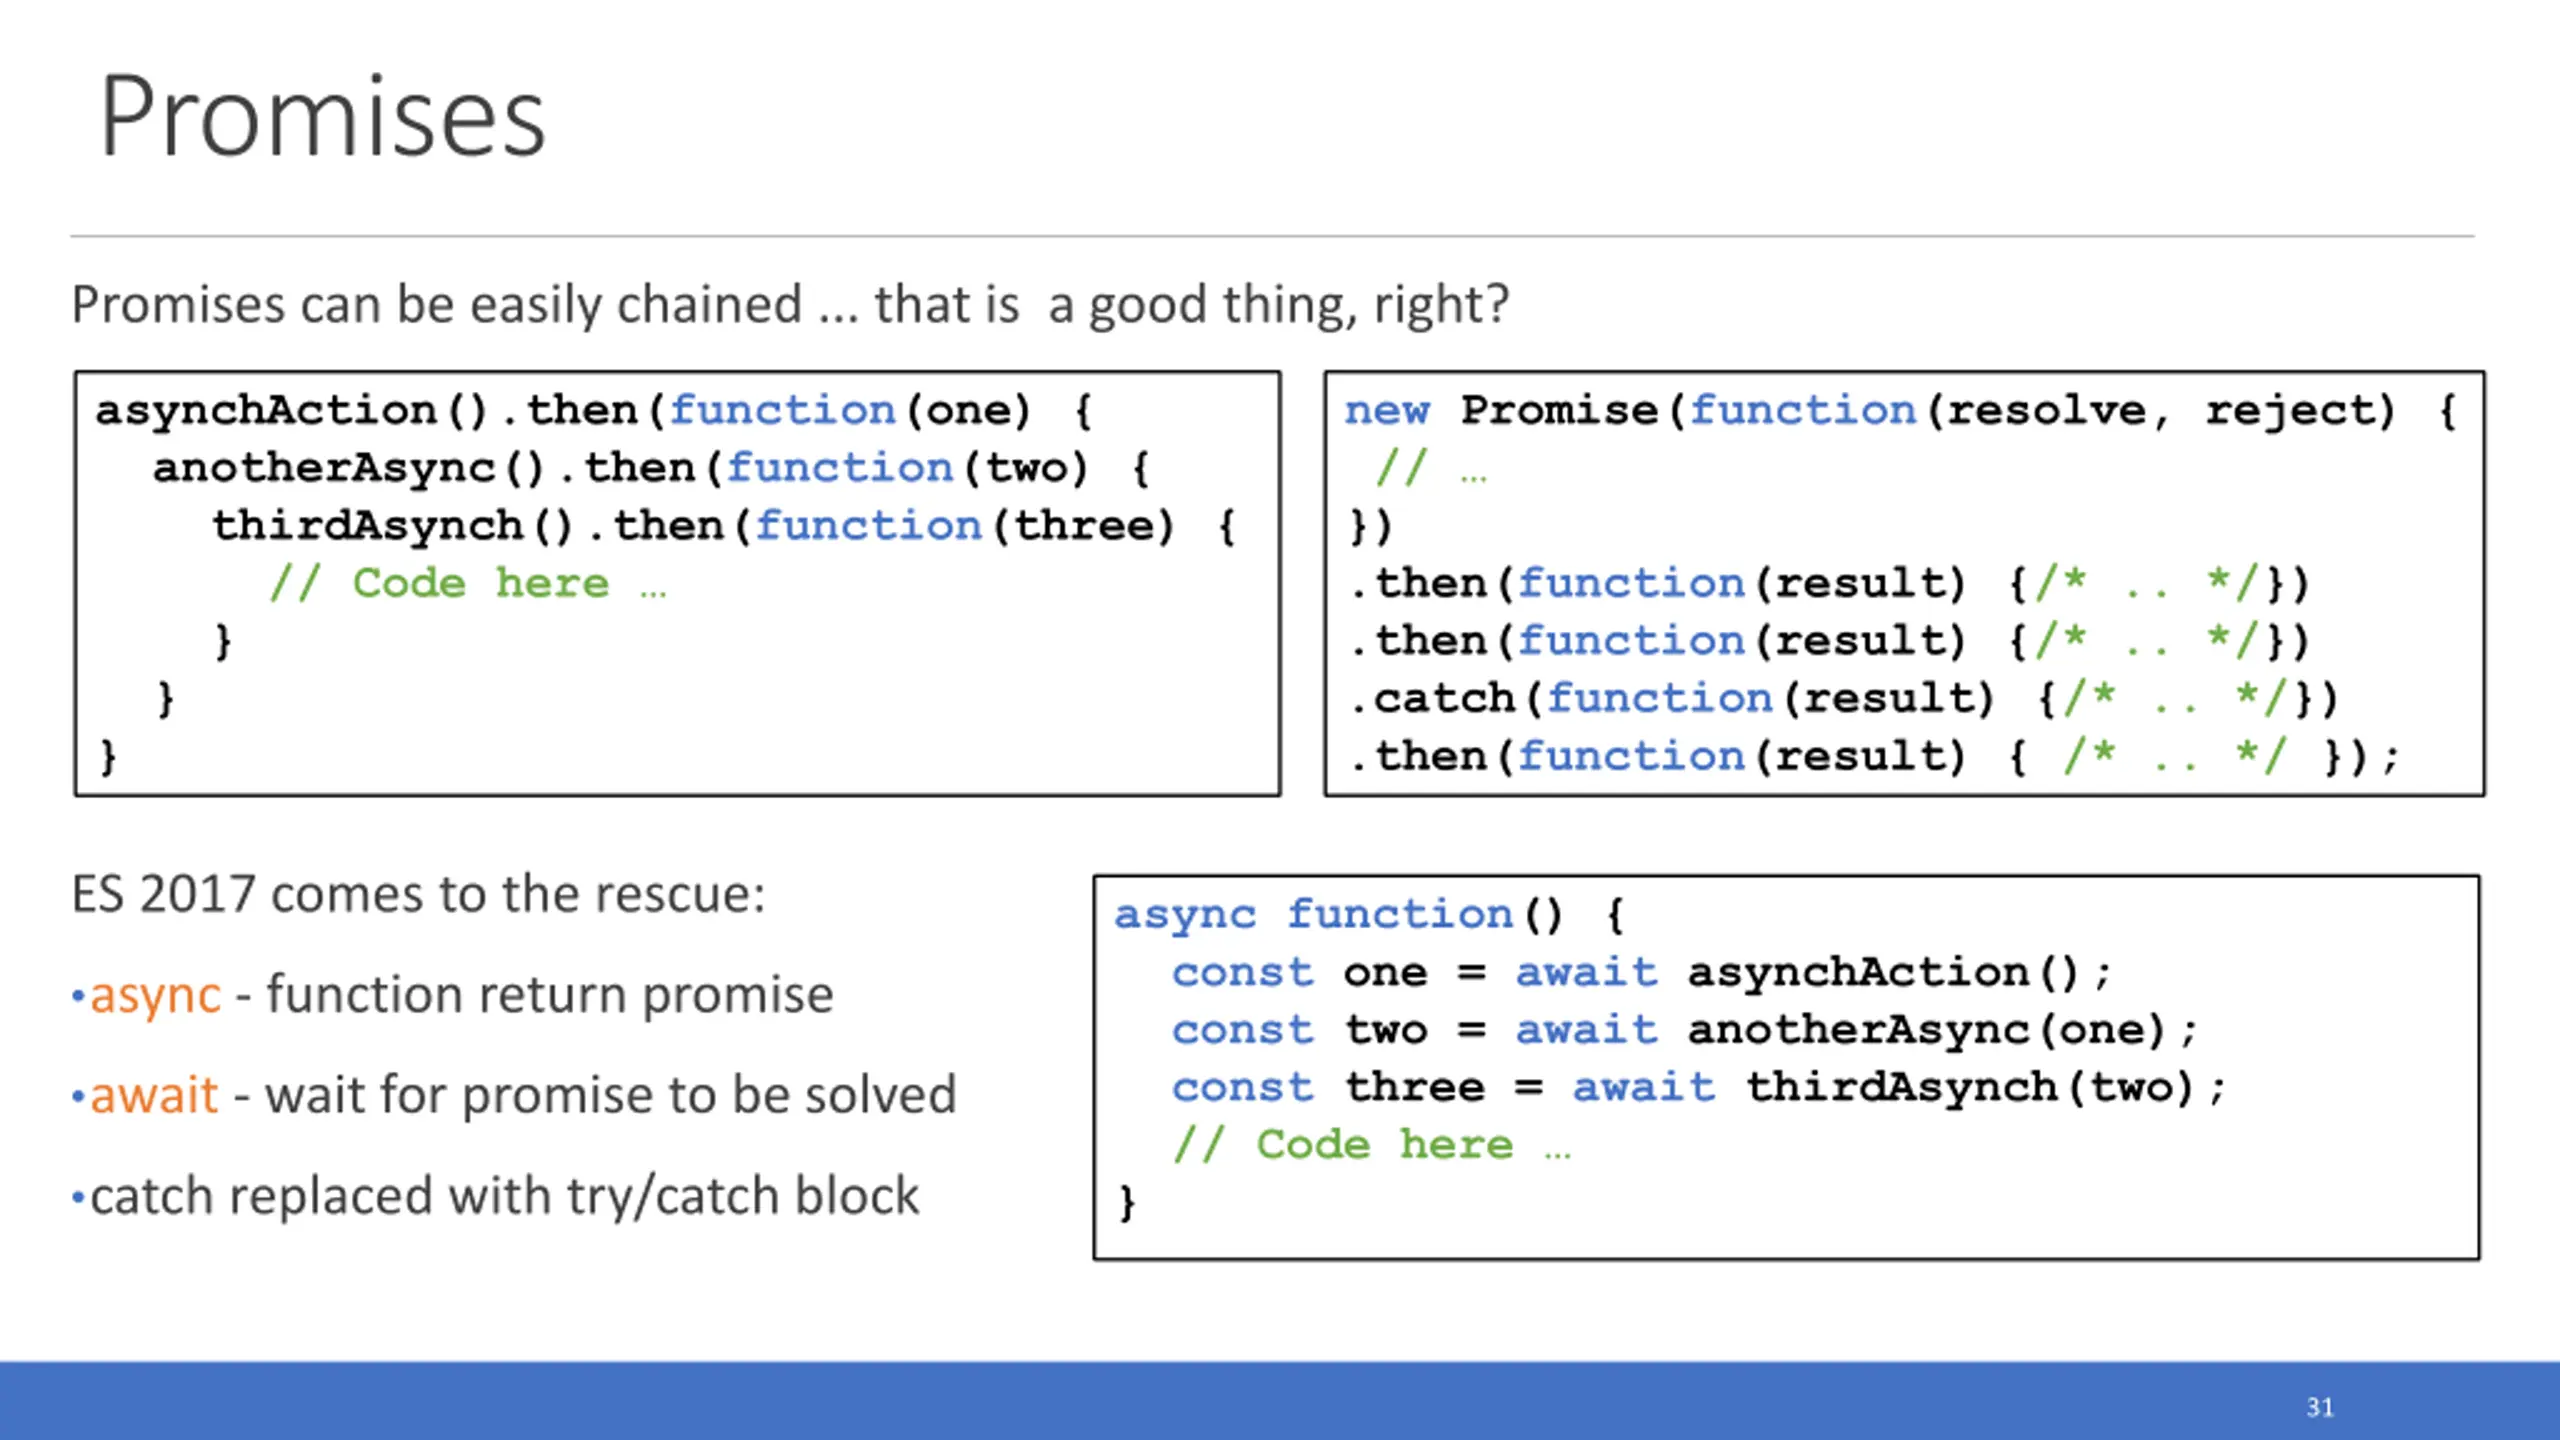Click the green '// Code here' comment in the left box
This screenshot has width=2560, height=1440.
tap(468, 583)
